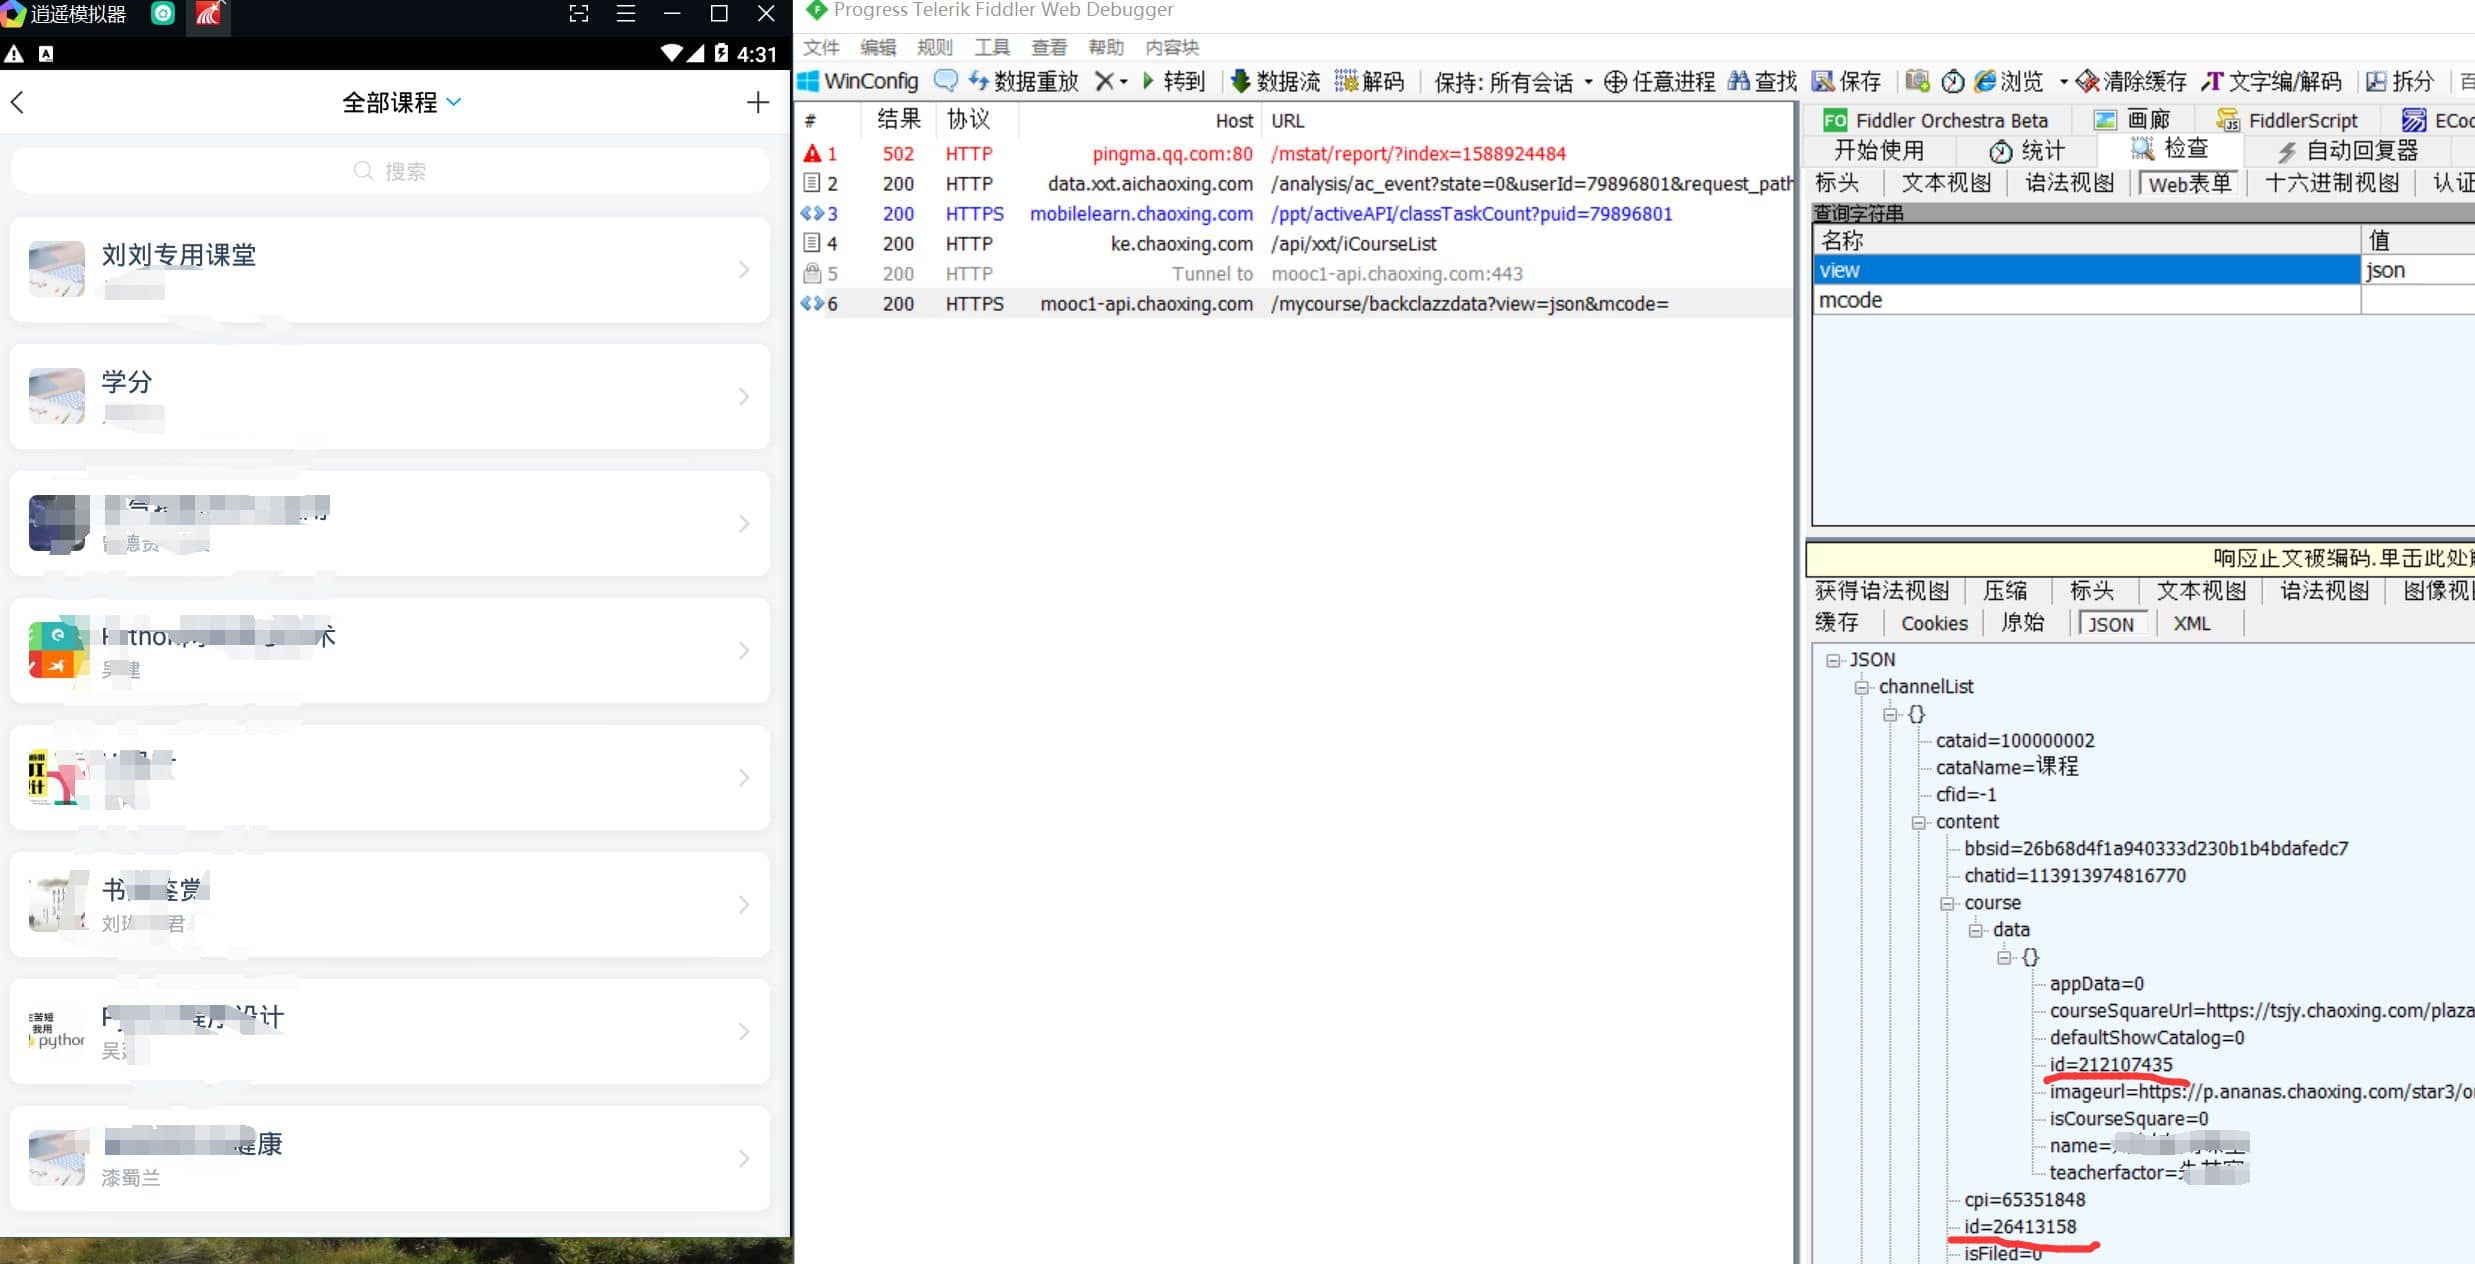Open response XML tab
Viewport: 2475px width, 1264px height.
(2191, 623)
